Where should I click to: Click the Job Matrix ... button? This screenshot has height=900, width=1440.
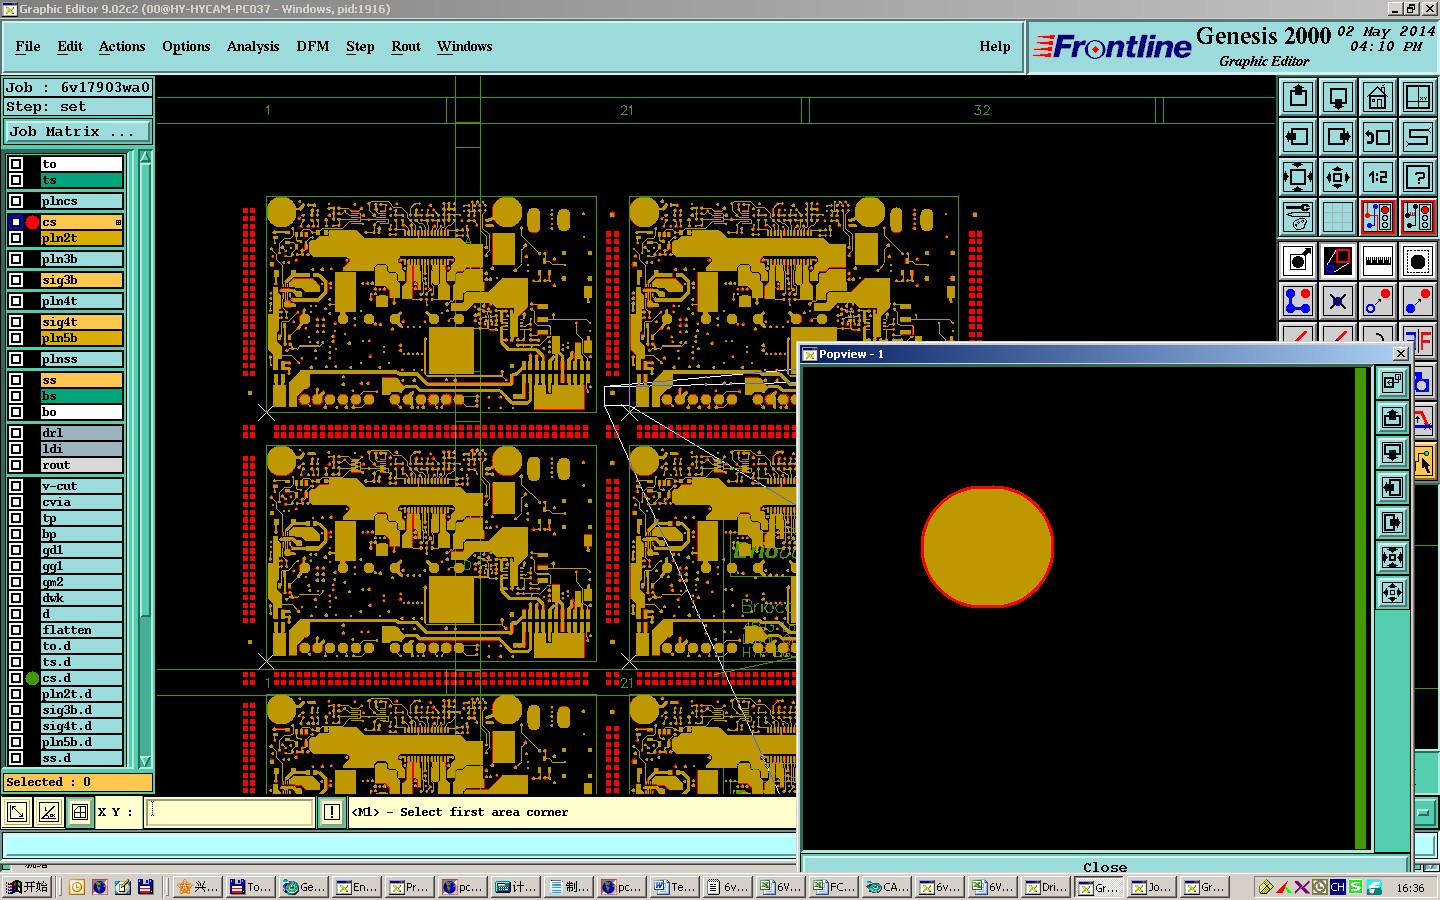tap(78, 132)
